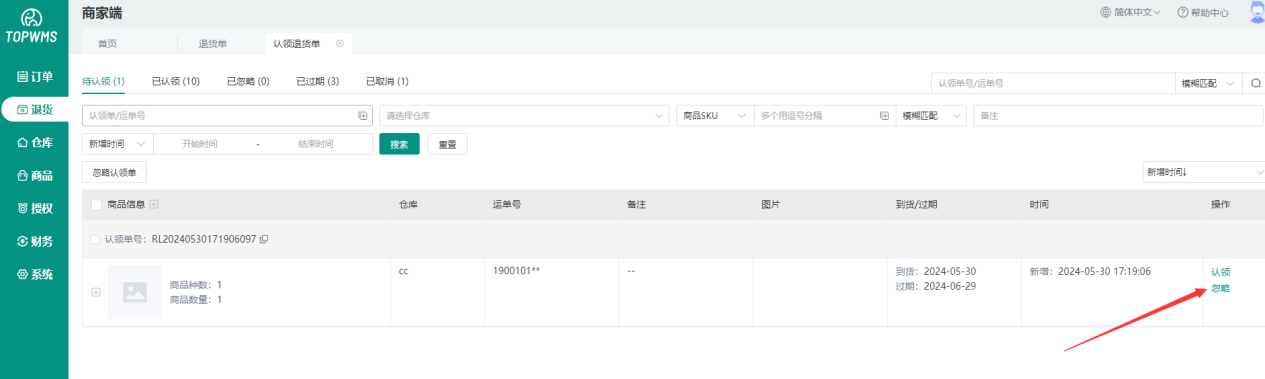This screenshot has width=1265, height=379.
Task: Open the filter-row 模糊匹配 dropdown
Action: (x=932, y=116)
